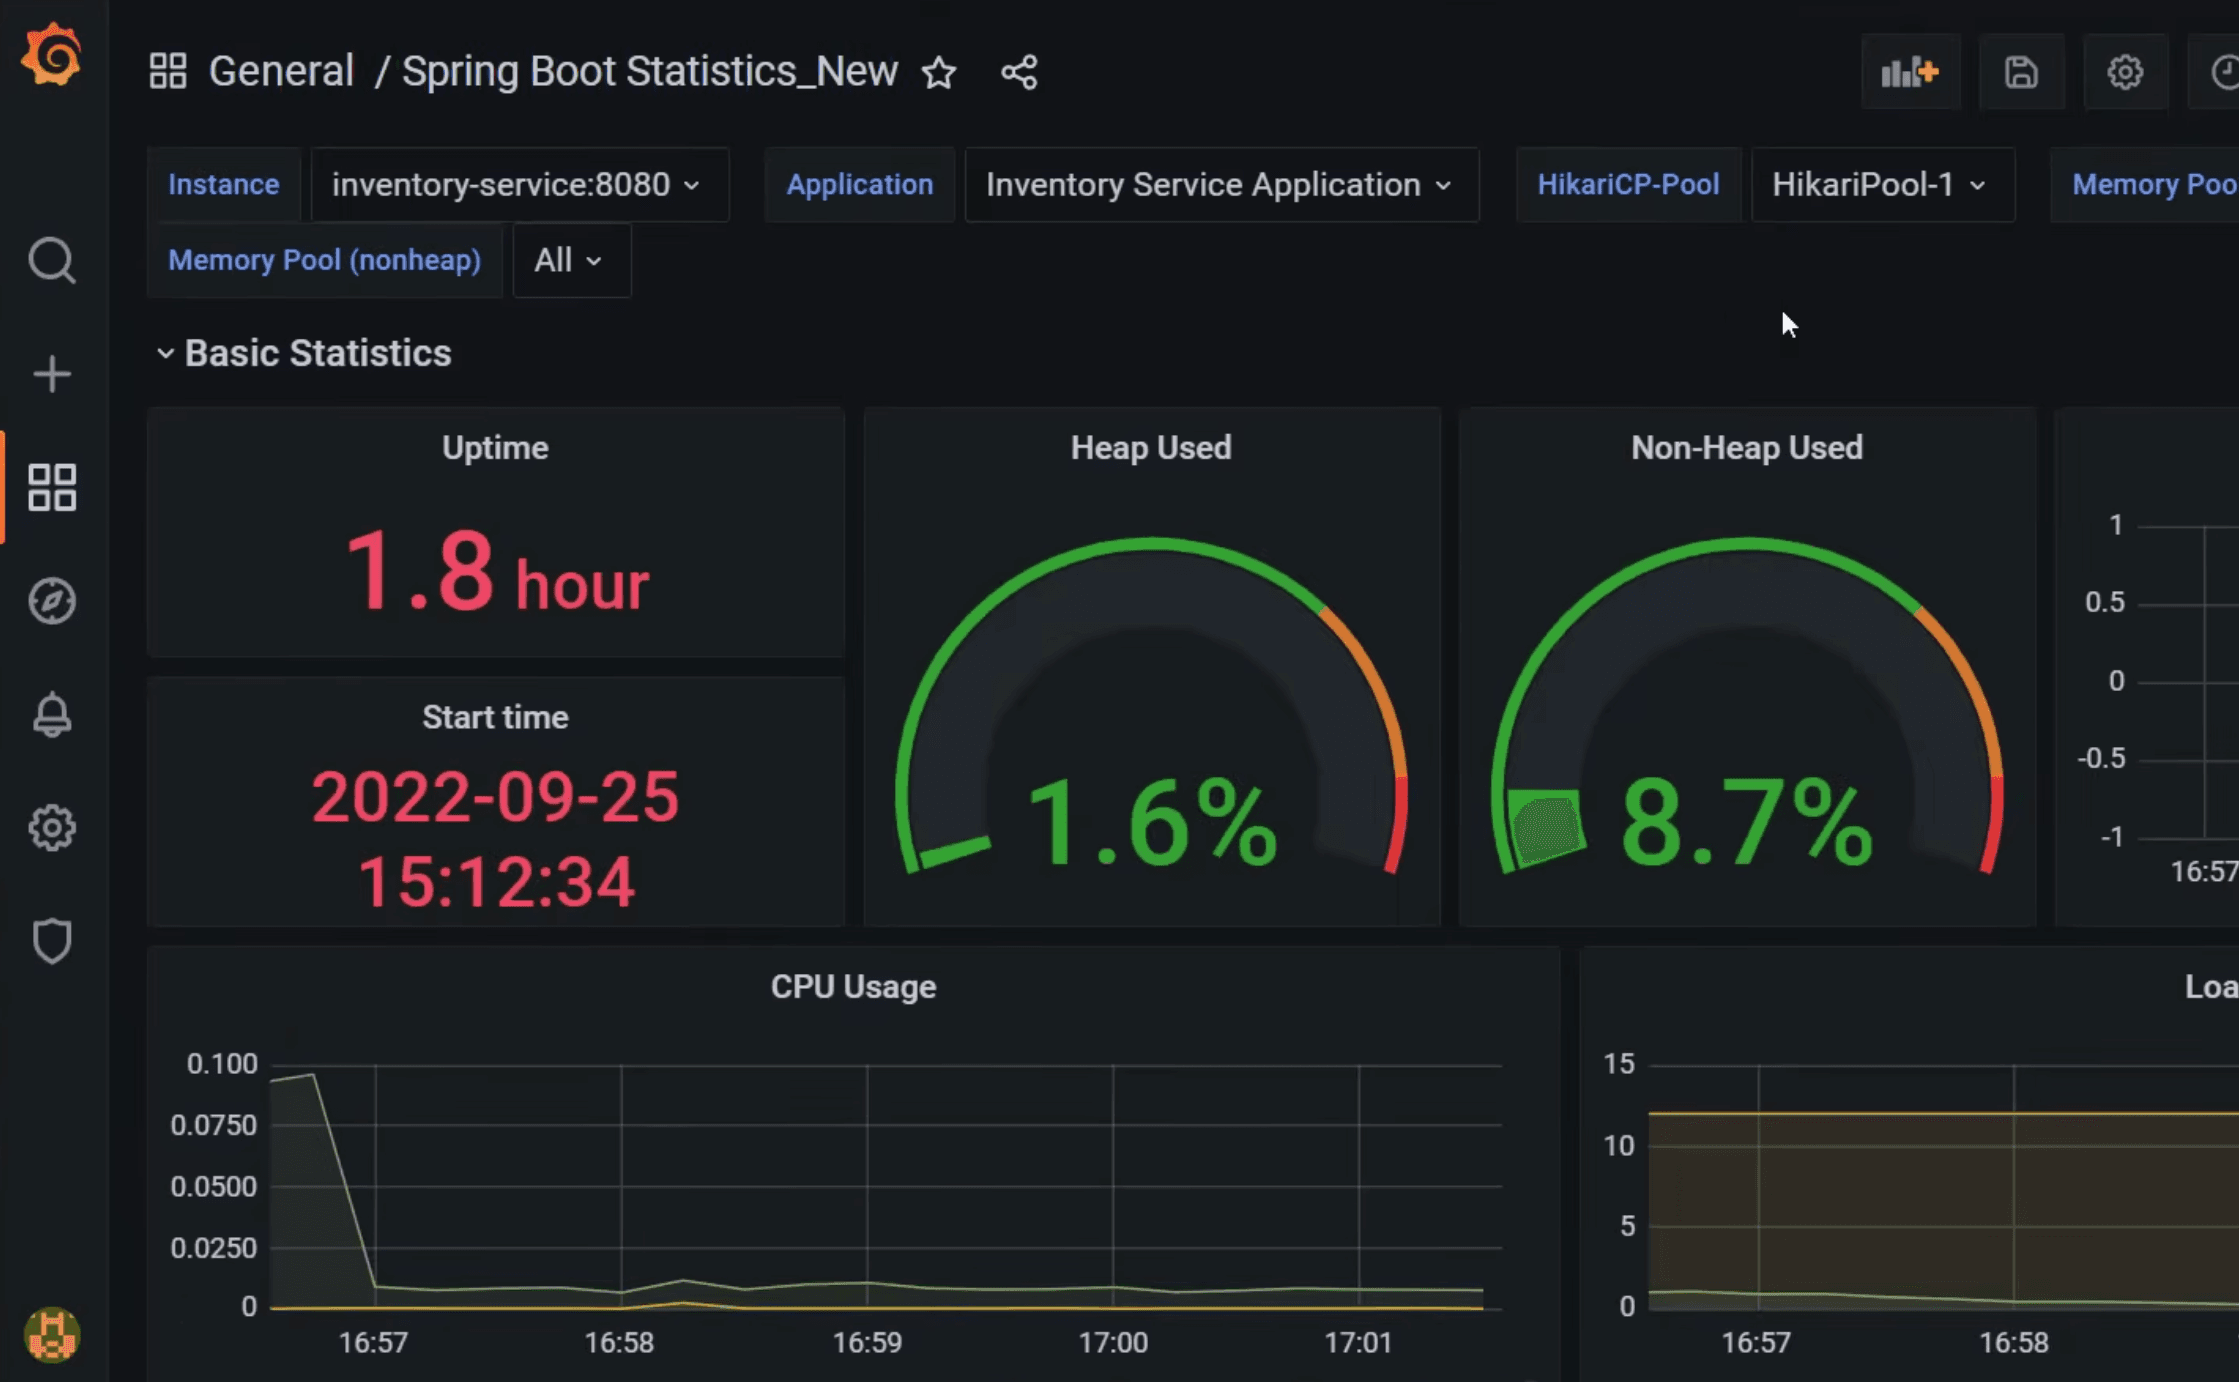Click the General folder breadcrumb link
The height and width of the screenshot is (1382, 2239).
tap(281, 72)
